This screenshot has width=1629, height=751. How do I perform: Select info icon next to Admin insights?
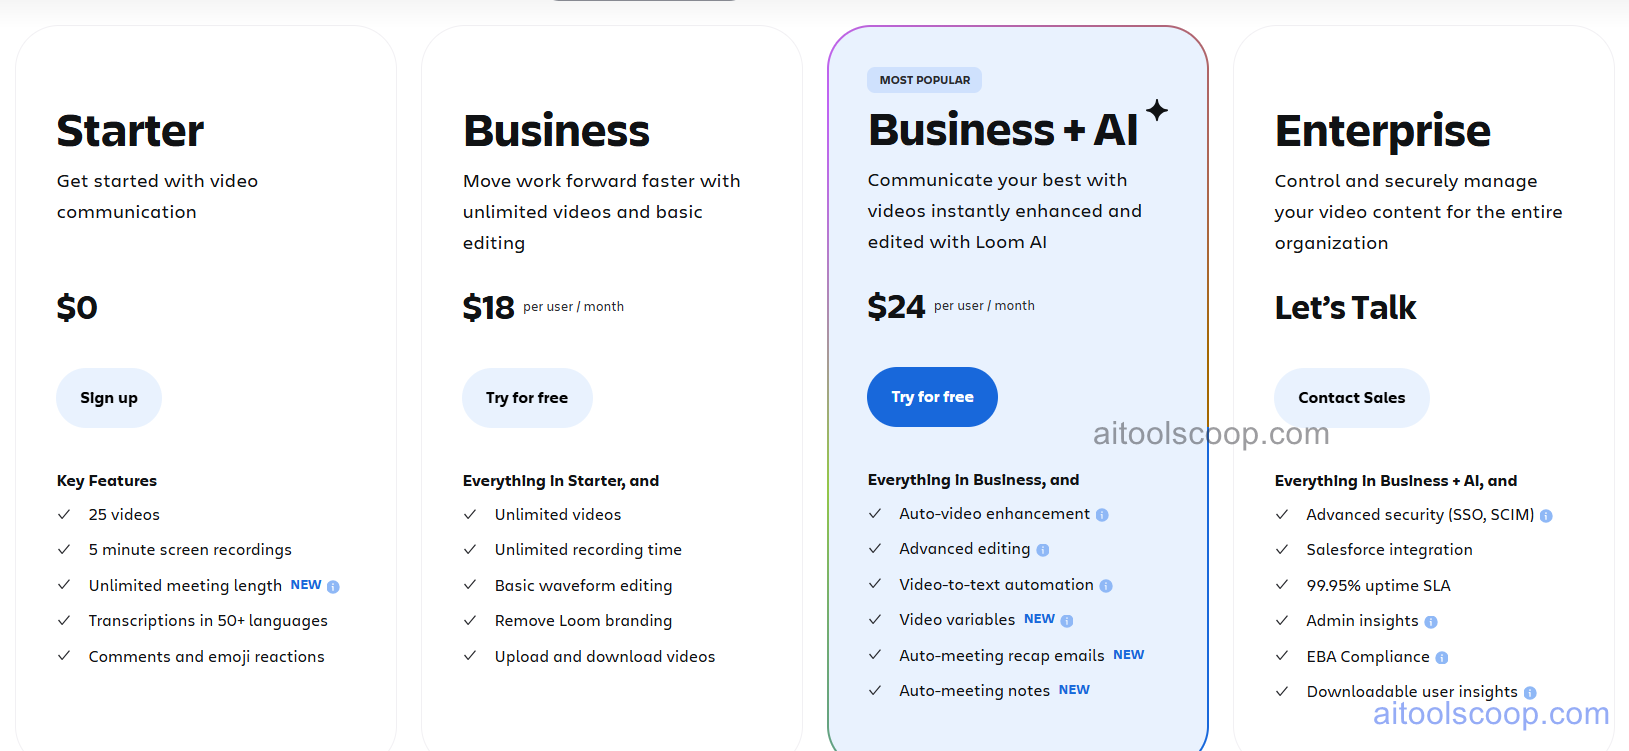tap(1430, 621)
